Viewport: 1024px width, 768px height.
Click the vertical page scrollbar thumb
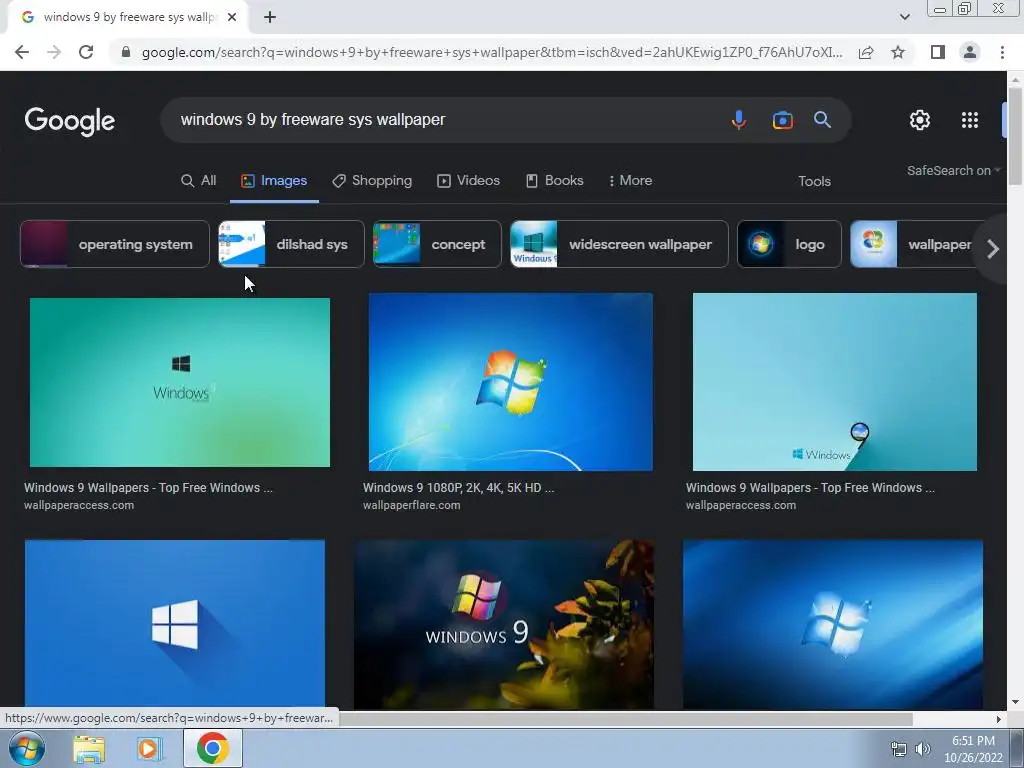(x=1015, y=134)
